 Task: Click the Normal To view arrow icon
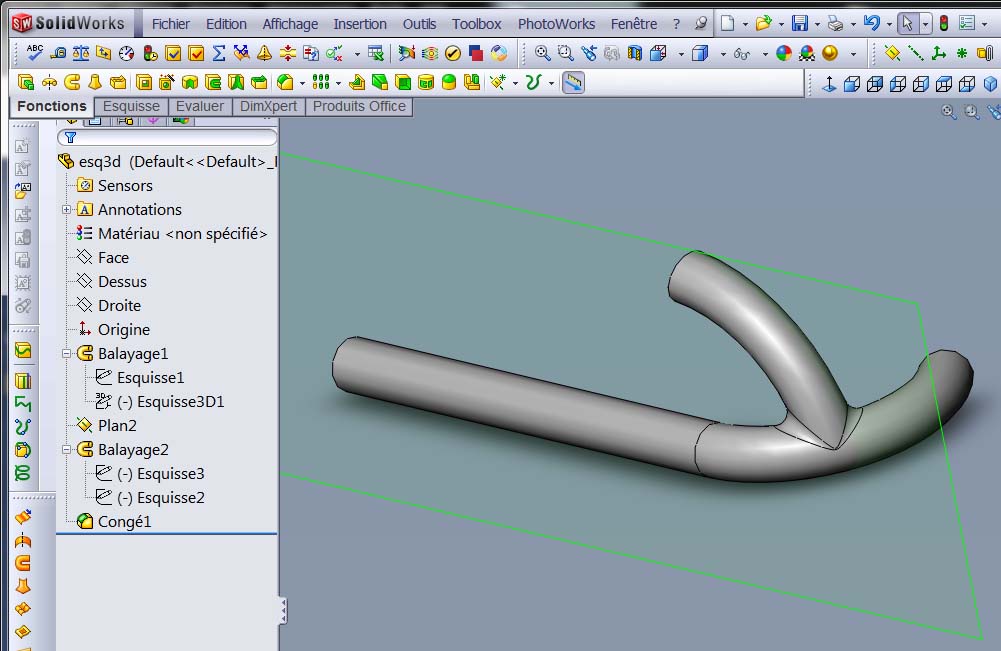click(829, 84)
